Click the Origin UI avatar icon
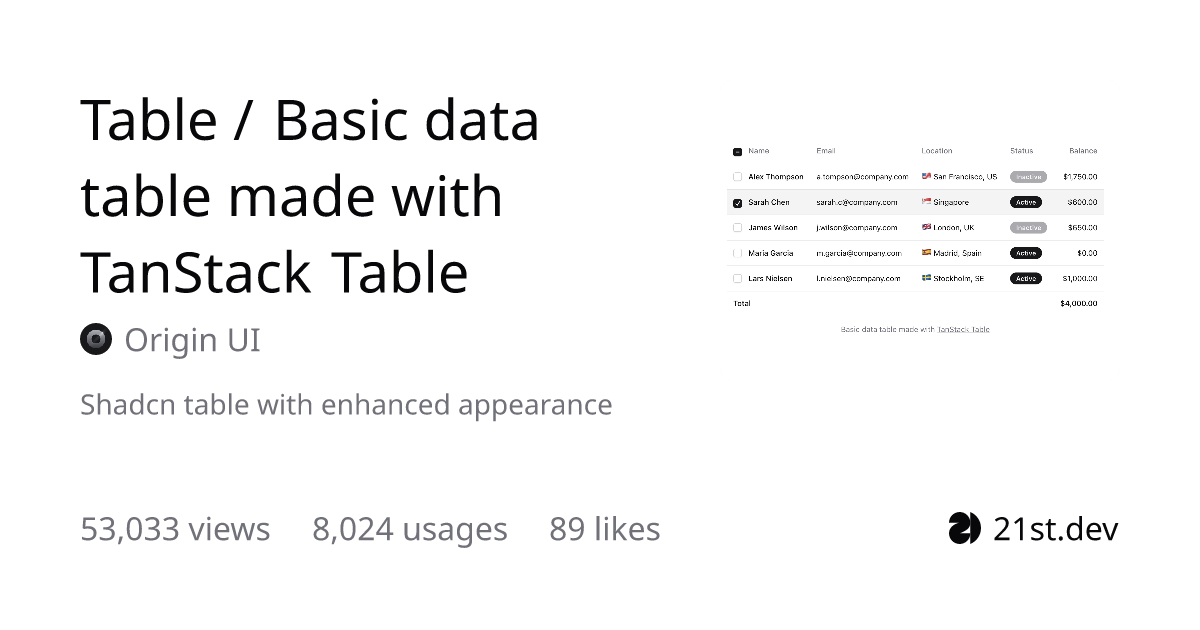The image size is (1200, 630). [96, 340]
